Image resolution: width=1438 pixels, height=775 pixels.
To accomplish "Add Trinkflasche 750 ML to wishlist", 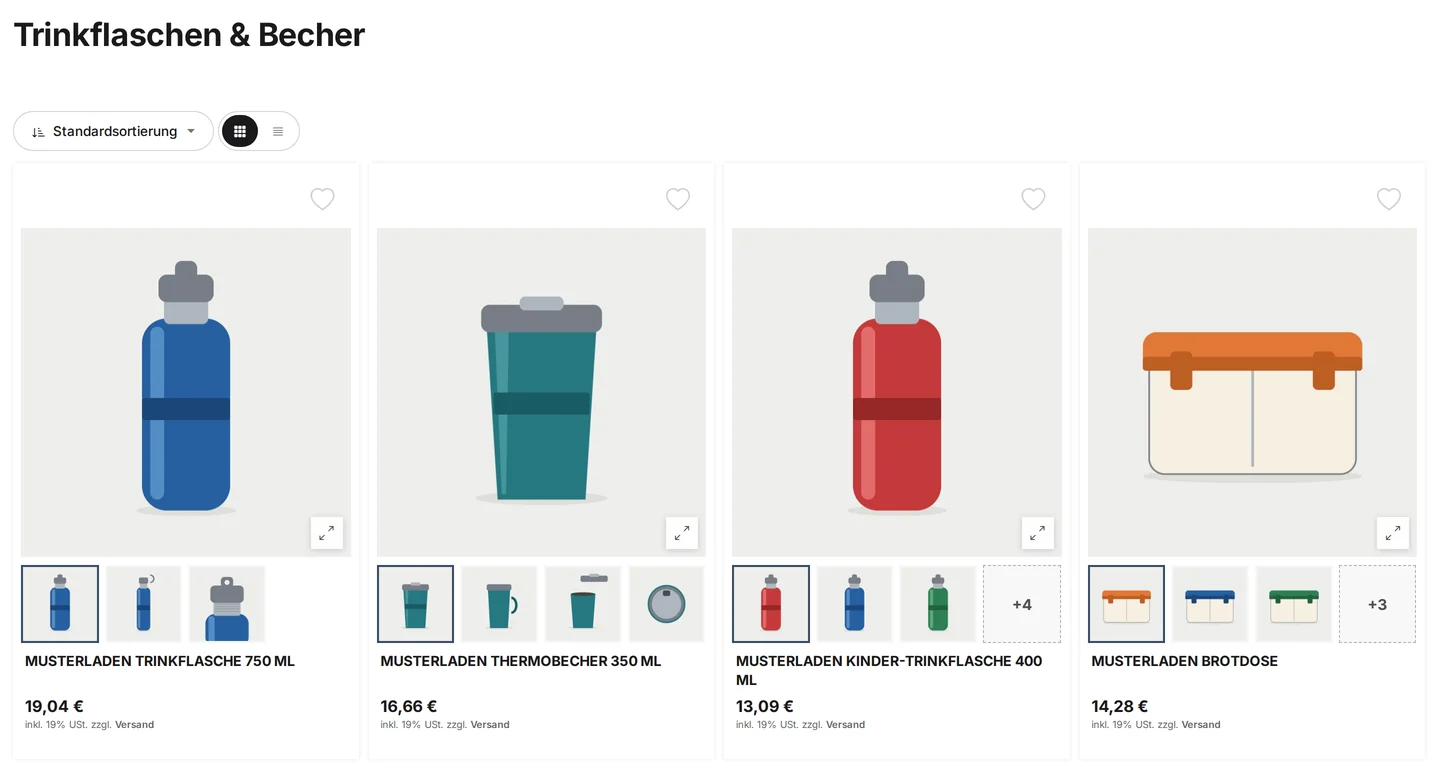I will coord(322,199).
